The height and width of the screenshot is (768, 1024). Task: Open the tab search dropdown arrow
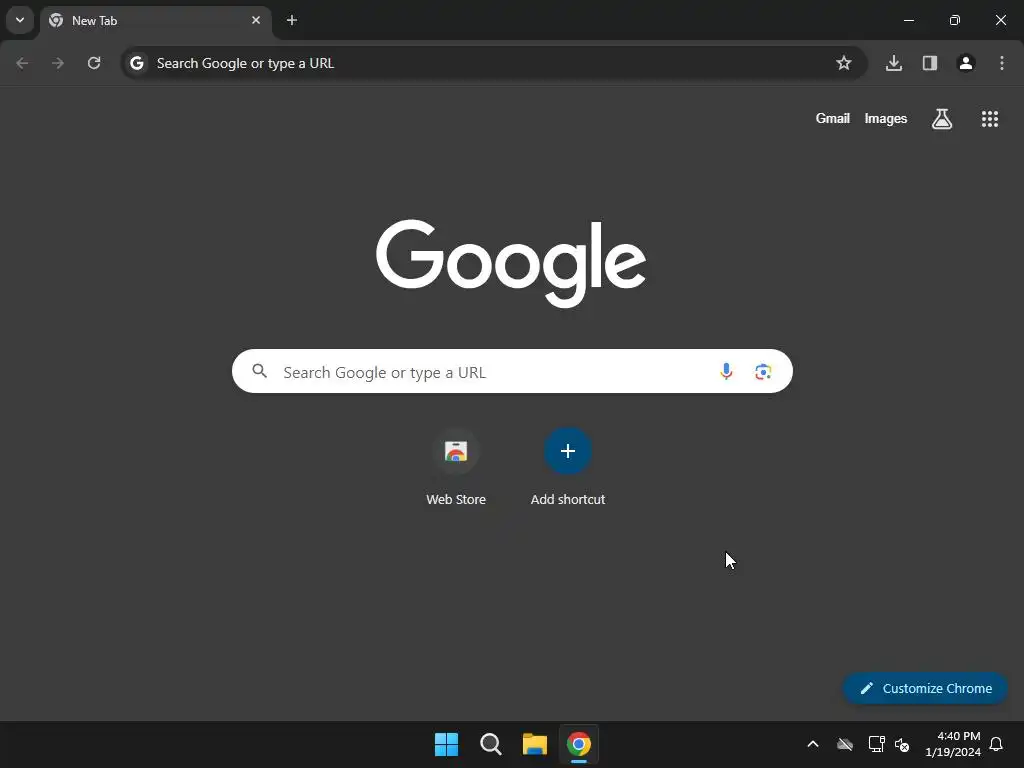click(20, 20)
